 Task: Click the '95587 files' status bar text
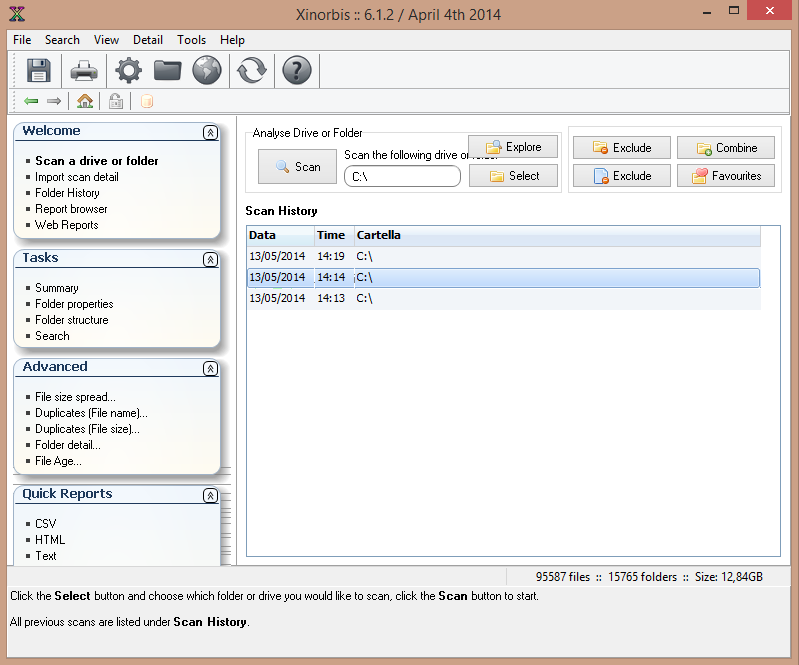pyautogui.click(x=563, y=576)
